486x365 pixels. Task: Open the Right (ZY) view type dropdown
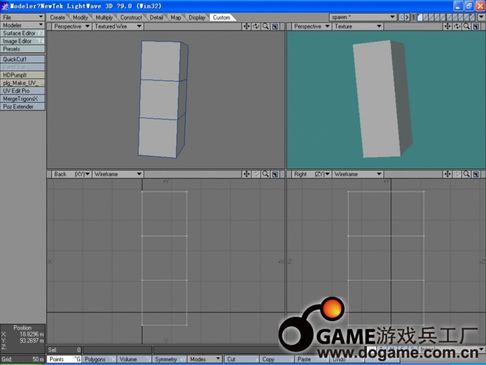point(311,174)
